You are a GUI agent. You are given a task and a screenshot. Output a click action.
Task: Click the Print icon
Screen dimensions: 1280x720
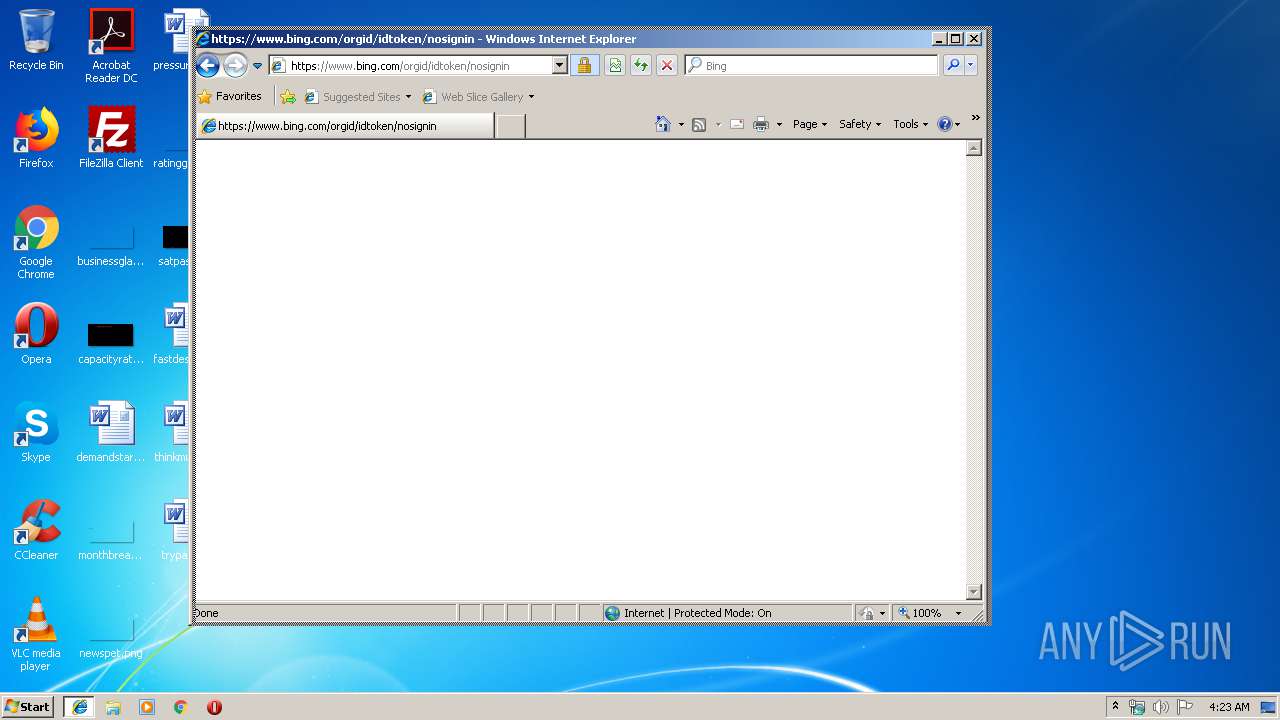(761, 125)
